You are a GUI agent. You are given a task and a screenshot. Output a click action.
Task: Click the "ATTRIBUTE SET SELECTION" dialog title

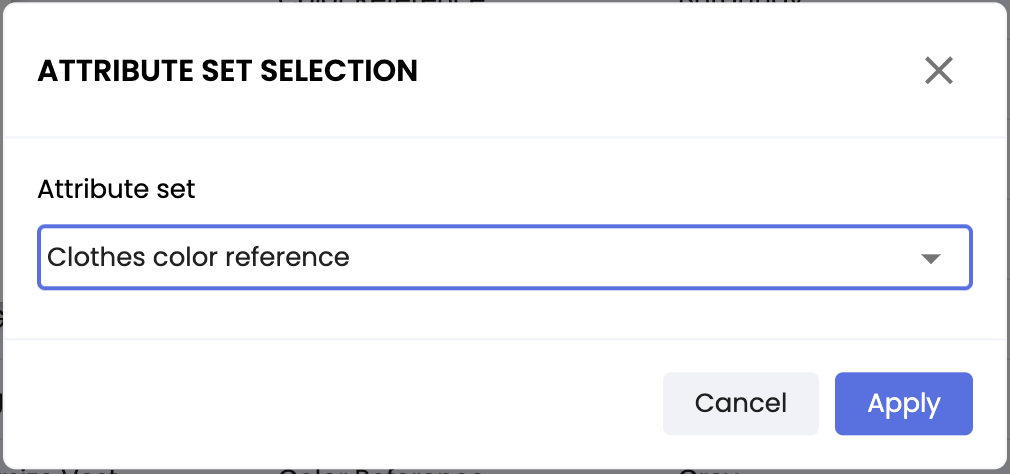click(227, 71)
